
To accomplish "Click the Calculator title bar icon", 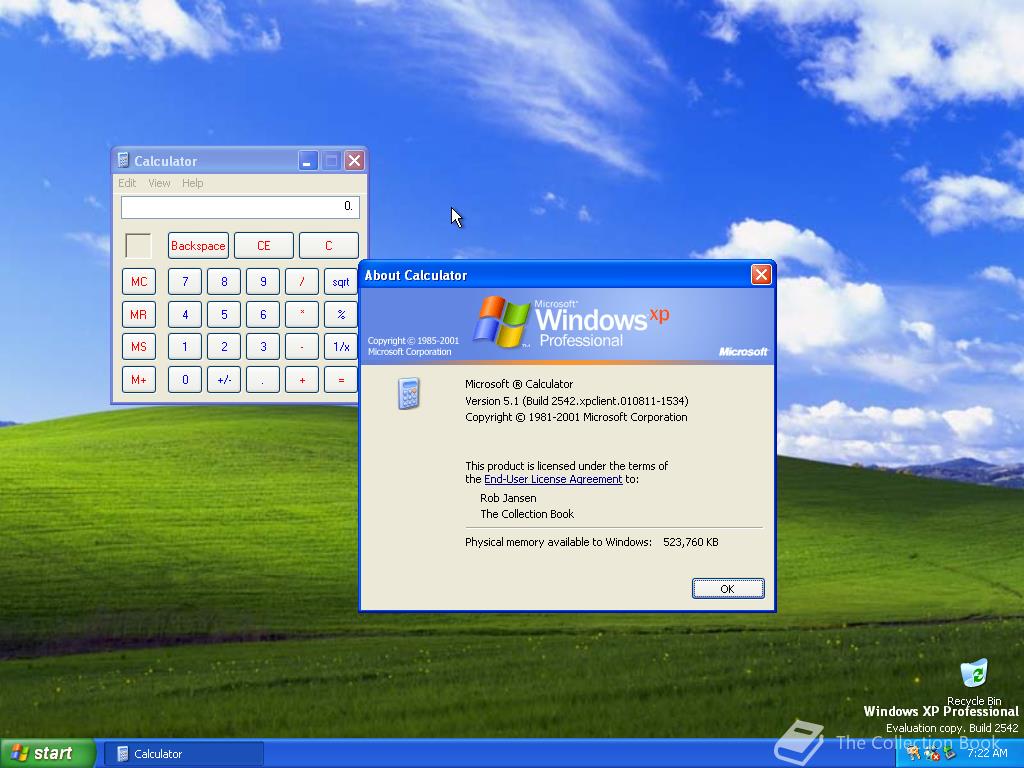I will (x=123, y=160).
